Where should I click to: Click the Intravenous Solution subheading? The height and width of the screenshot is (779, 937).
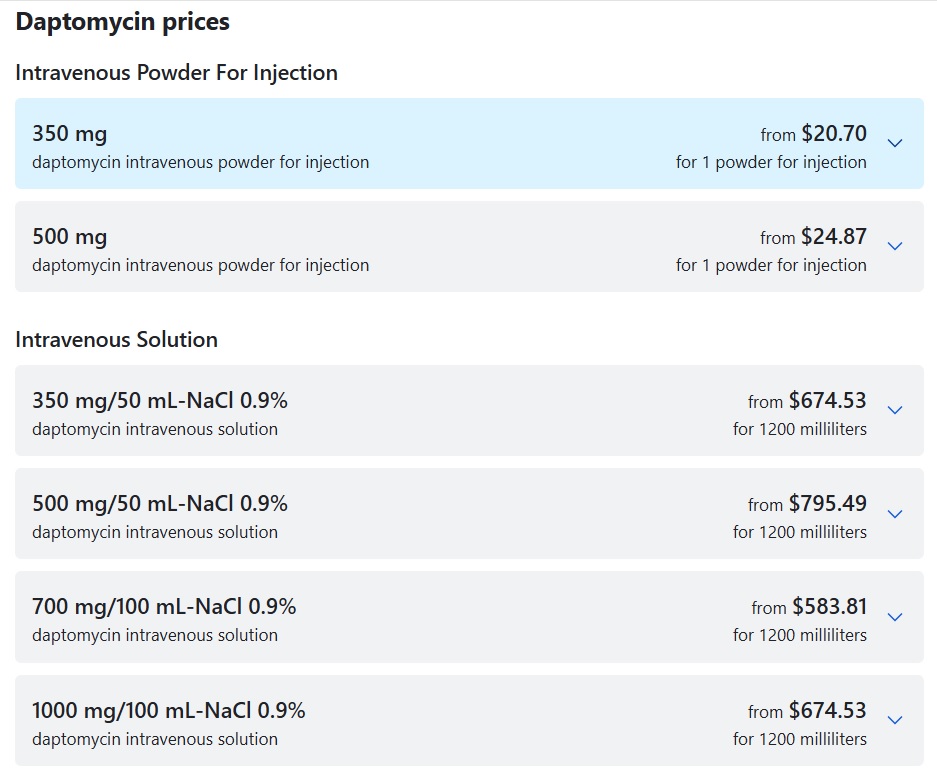pos(116,339)
